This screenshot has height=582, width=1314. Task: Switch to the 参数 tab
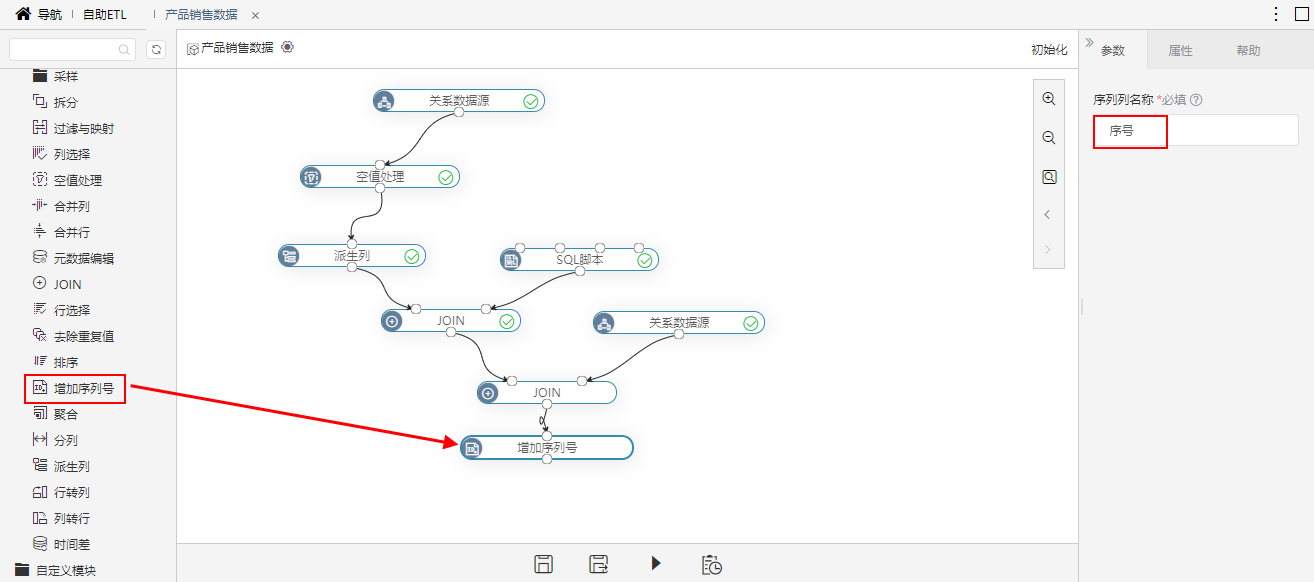click(1113, 50)
